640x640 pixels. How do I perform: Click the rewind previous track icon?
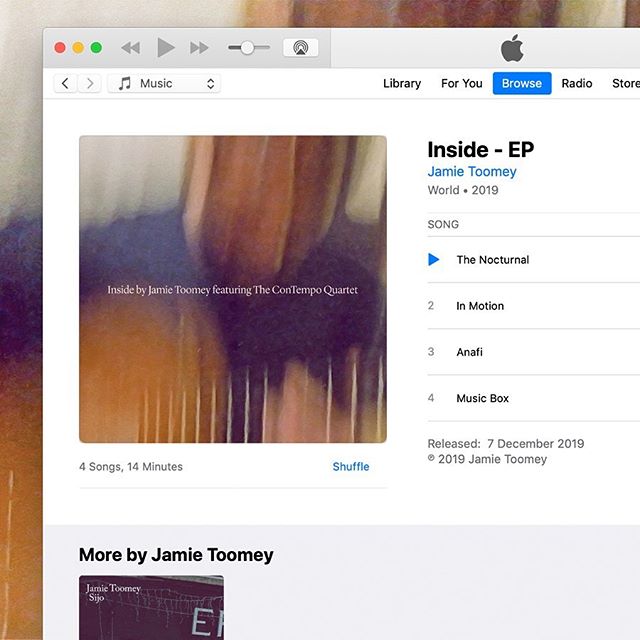pos(131,48)
